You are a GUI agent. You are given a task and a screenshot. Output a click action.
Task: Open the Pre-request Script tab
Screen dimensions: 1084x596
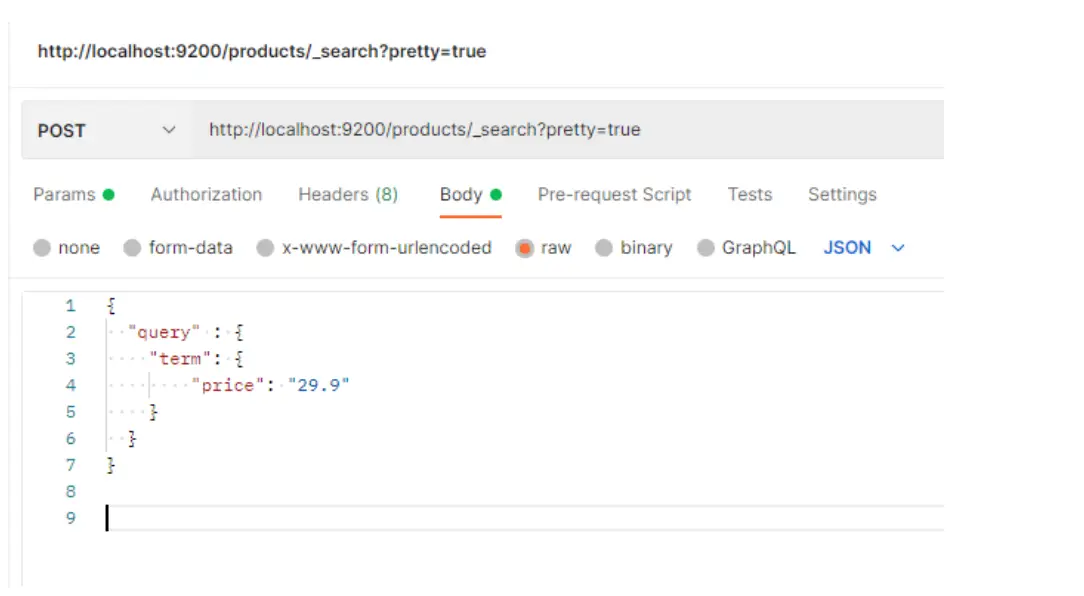[x=614, y=195]
